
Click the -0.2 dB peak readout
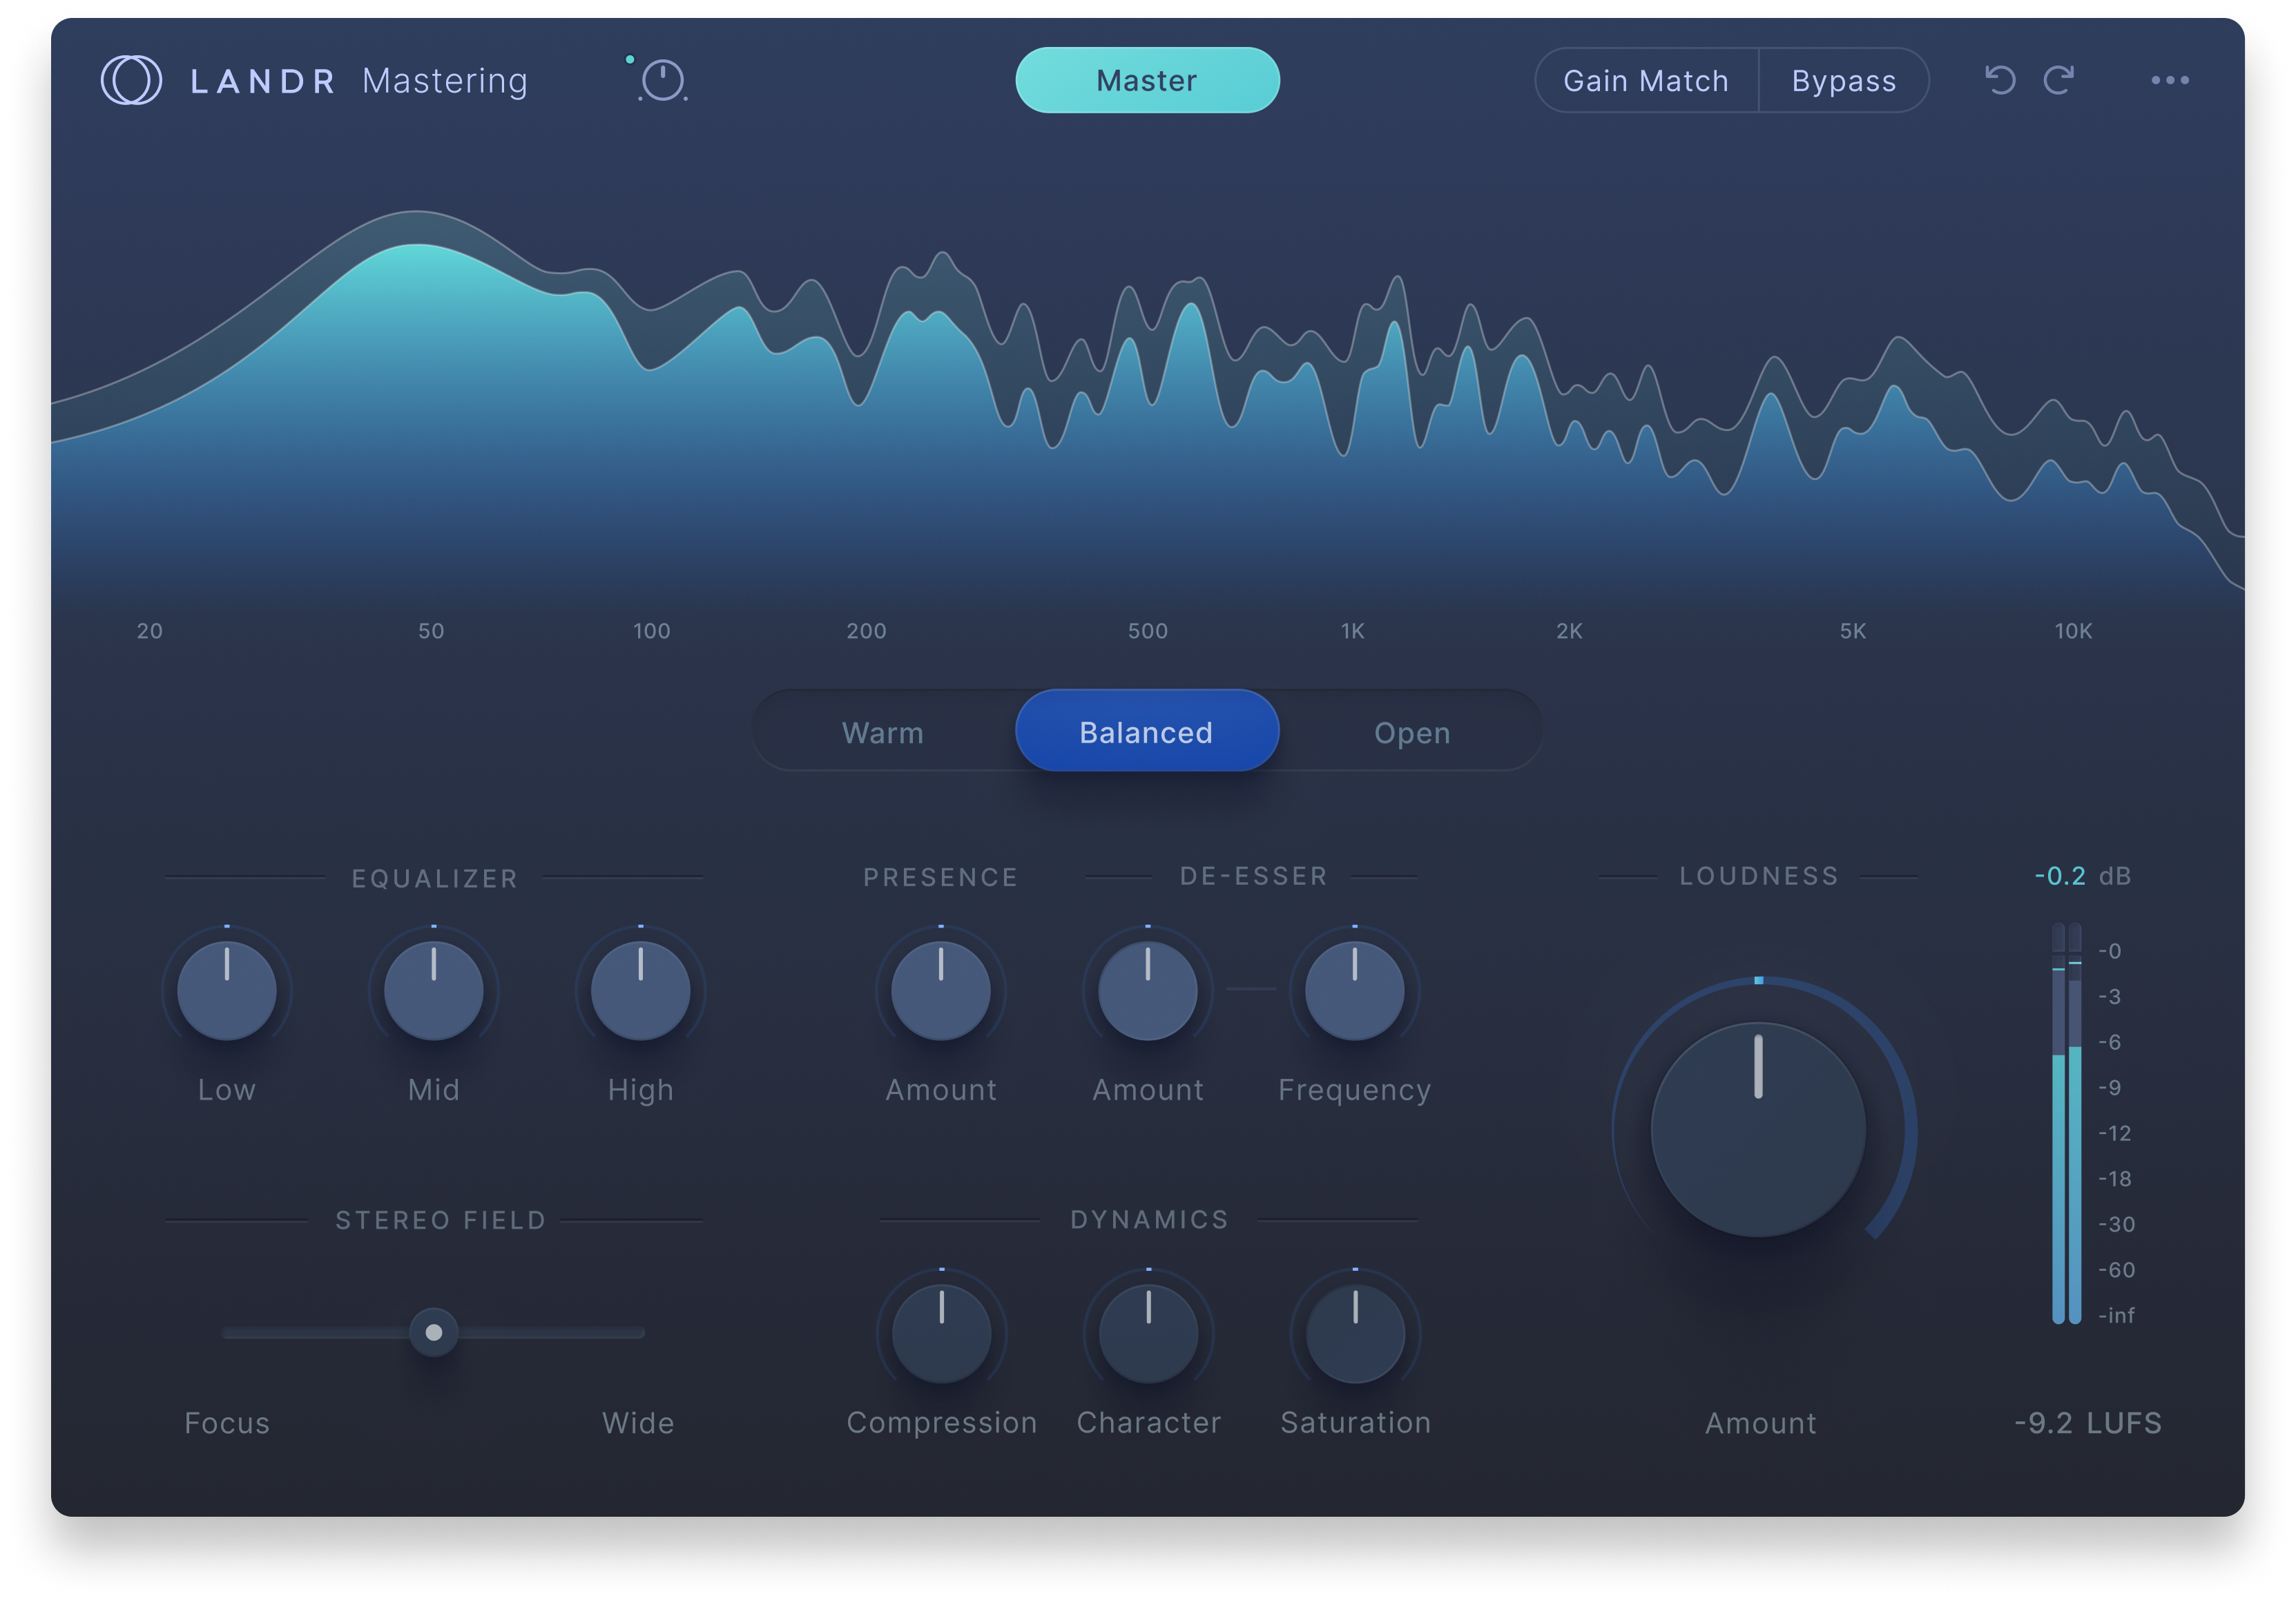tap(2082, 875)
